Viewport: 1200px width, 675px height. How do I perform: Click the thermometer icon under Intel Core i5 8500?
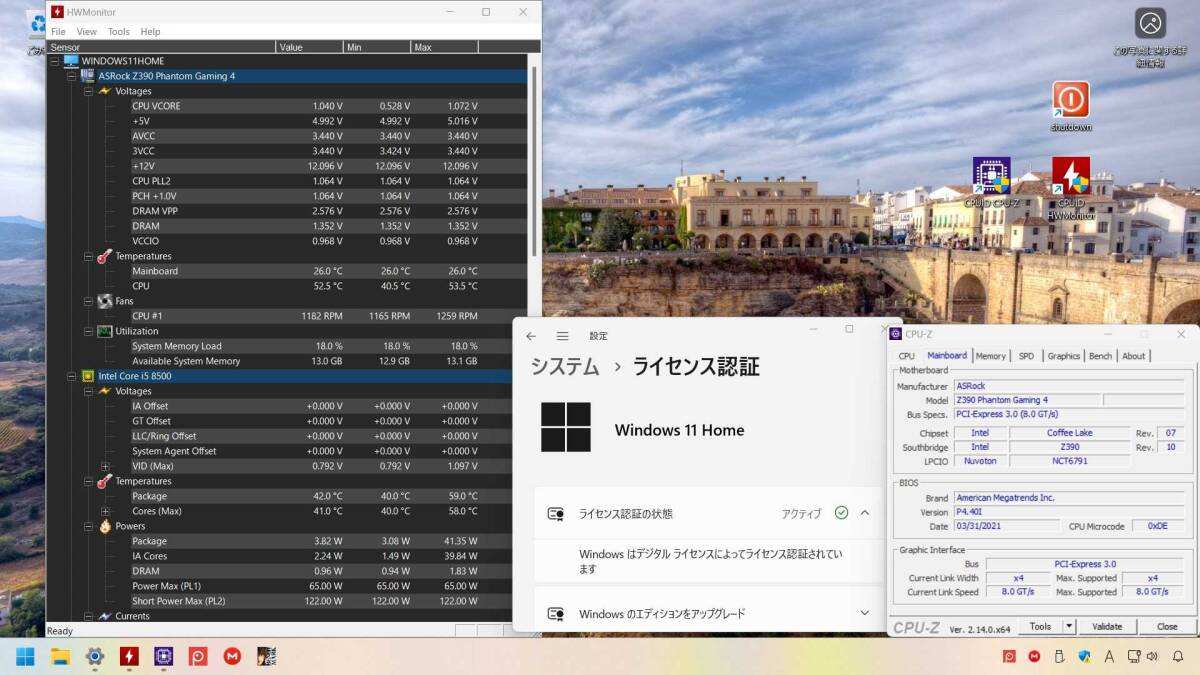click(x=105, y=481)
